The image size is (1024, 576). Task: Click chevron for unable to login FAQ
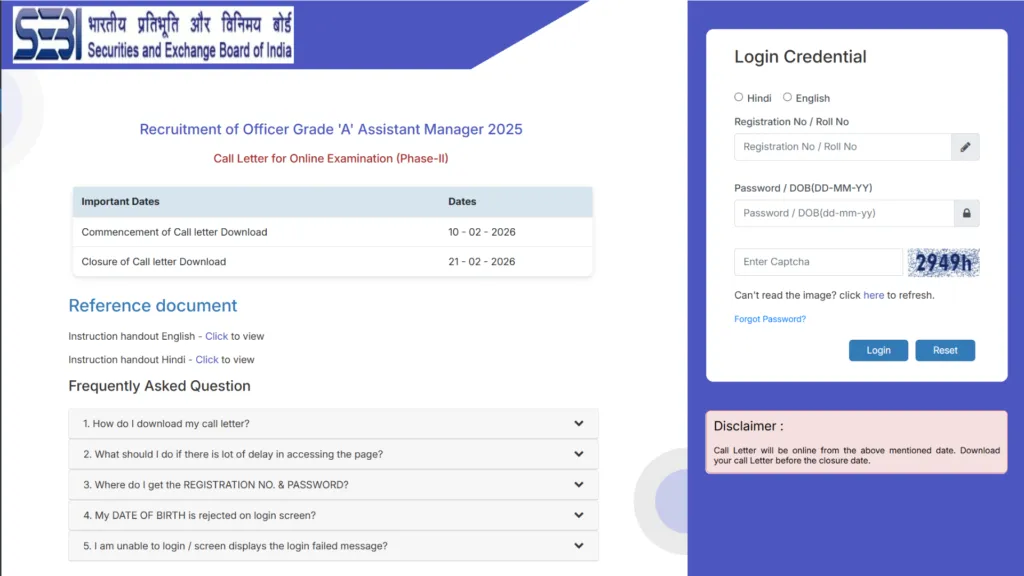578,546
